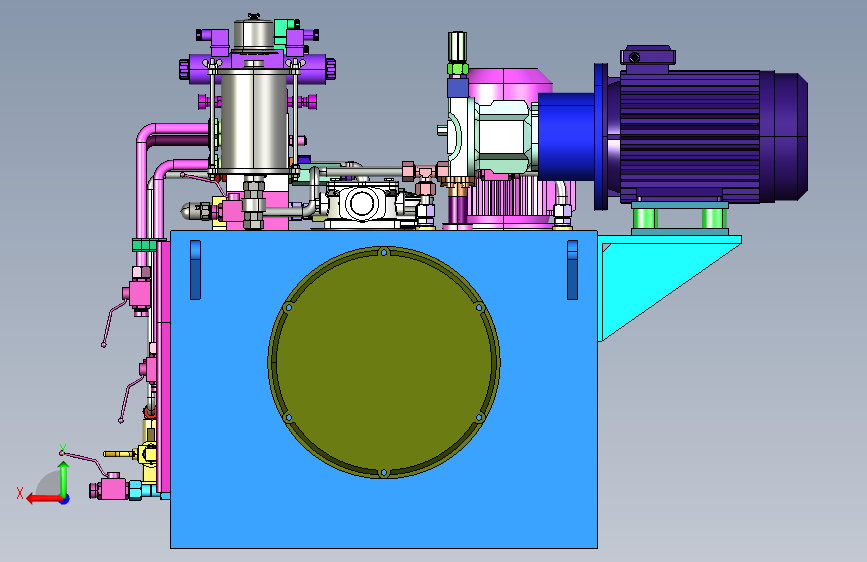
Task: Select the right dark blue lifting lug
Action: [572, 270]
